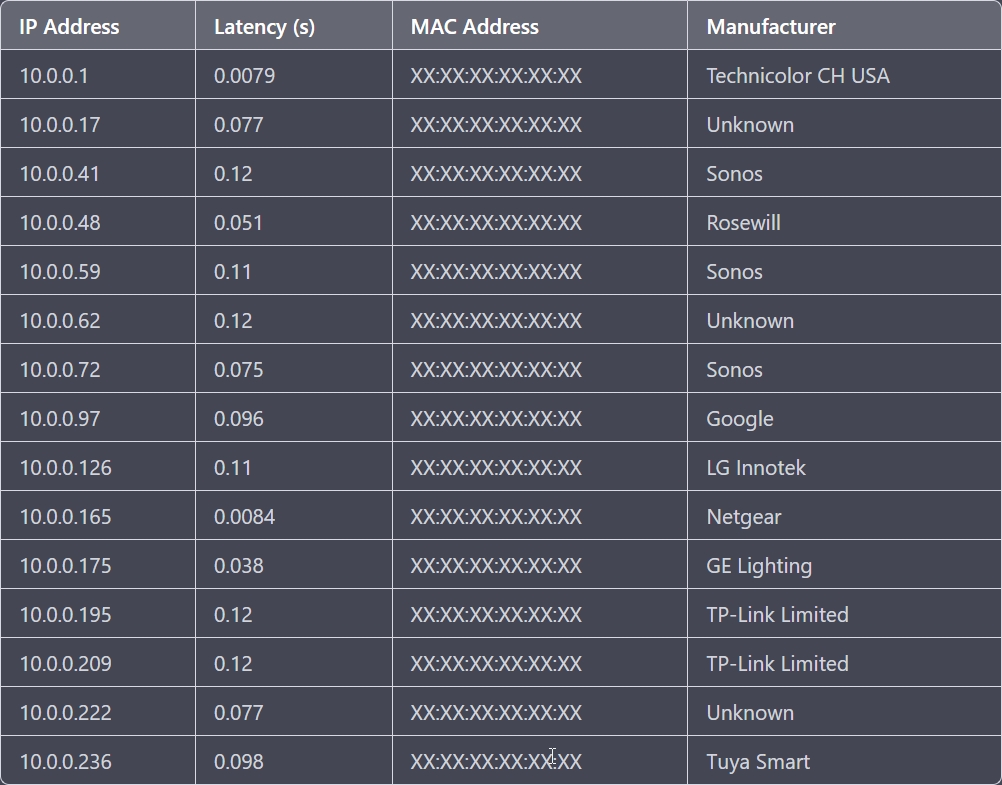Click the Latency (s) column header
The image size is (1002, 785).
pos(264,27)
